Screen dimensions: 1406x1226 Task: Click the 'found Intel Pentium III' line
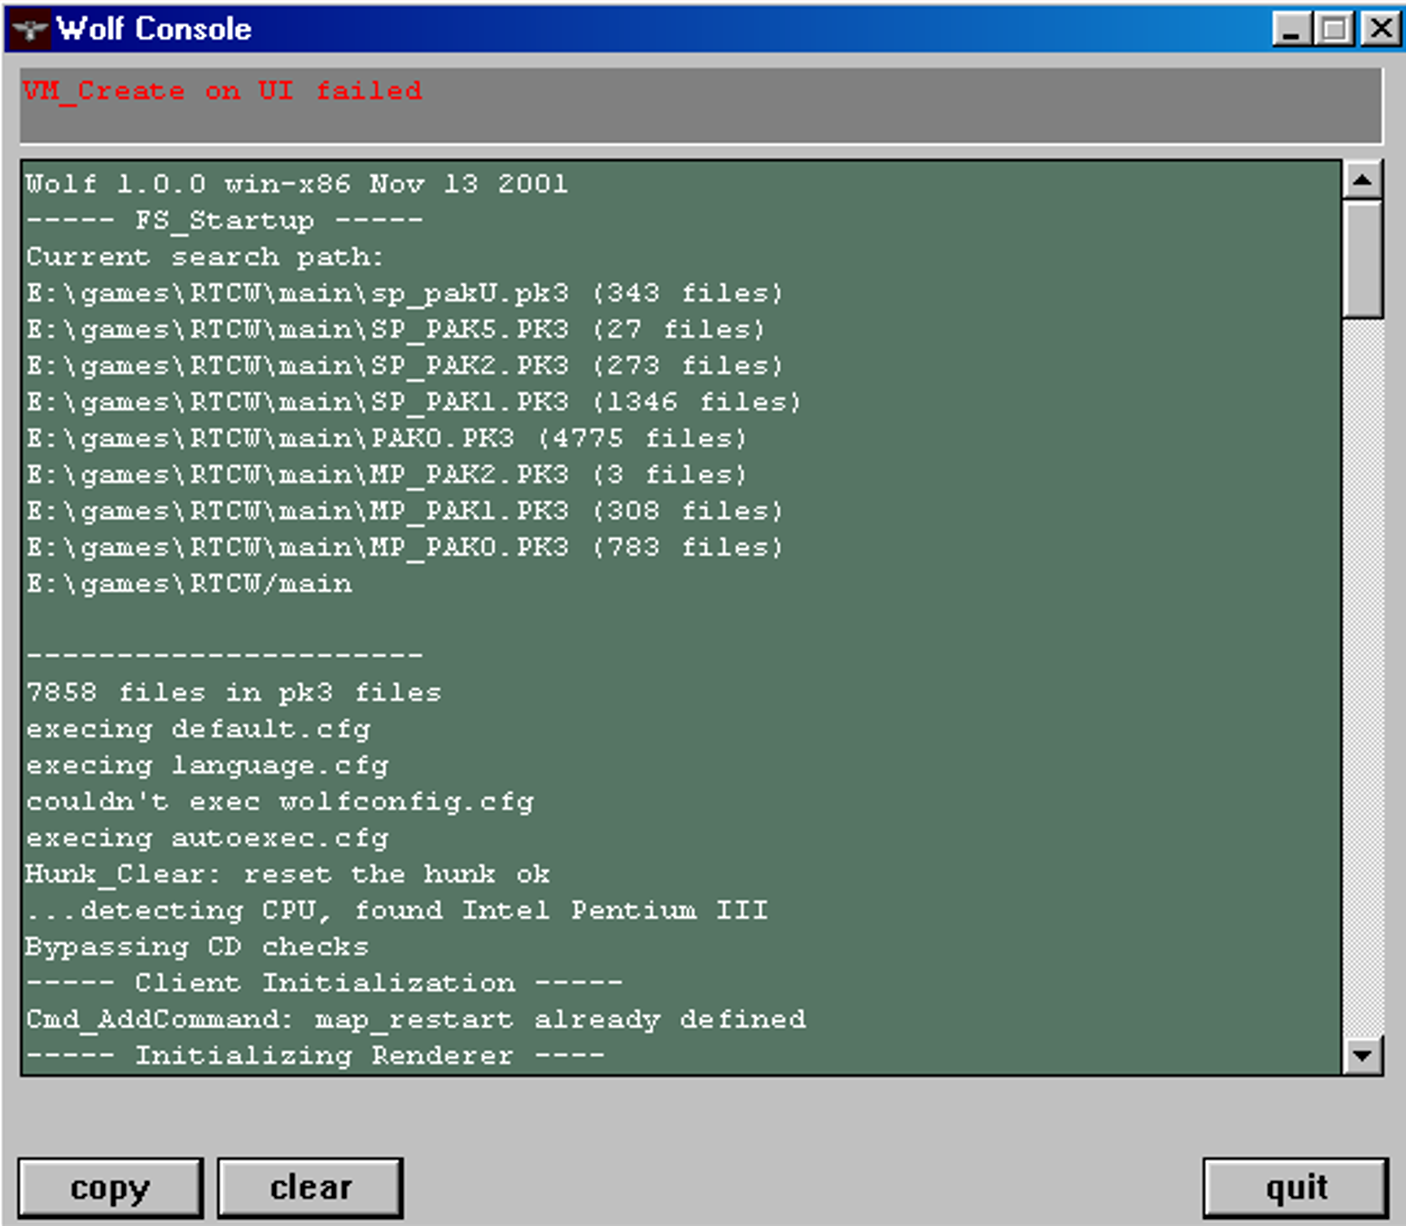click(396, 910)
